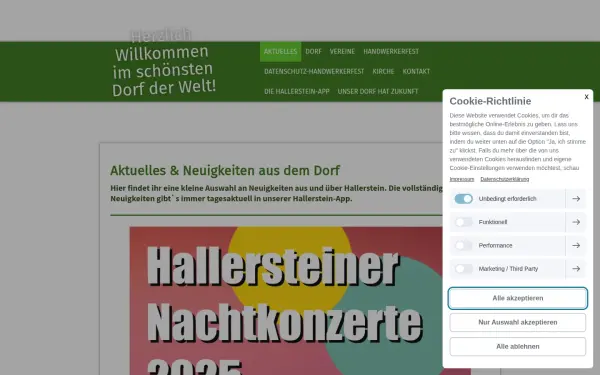The height and width of the screenshot is (375, 600).
Task: Open the Handwerkerfest menu item
Action: [x=391, y=51]
